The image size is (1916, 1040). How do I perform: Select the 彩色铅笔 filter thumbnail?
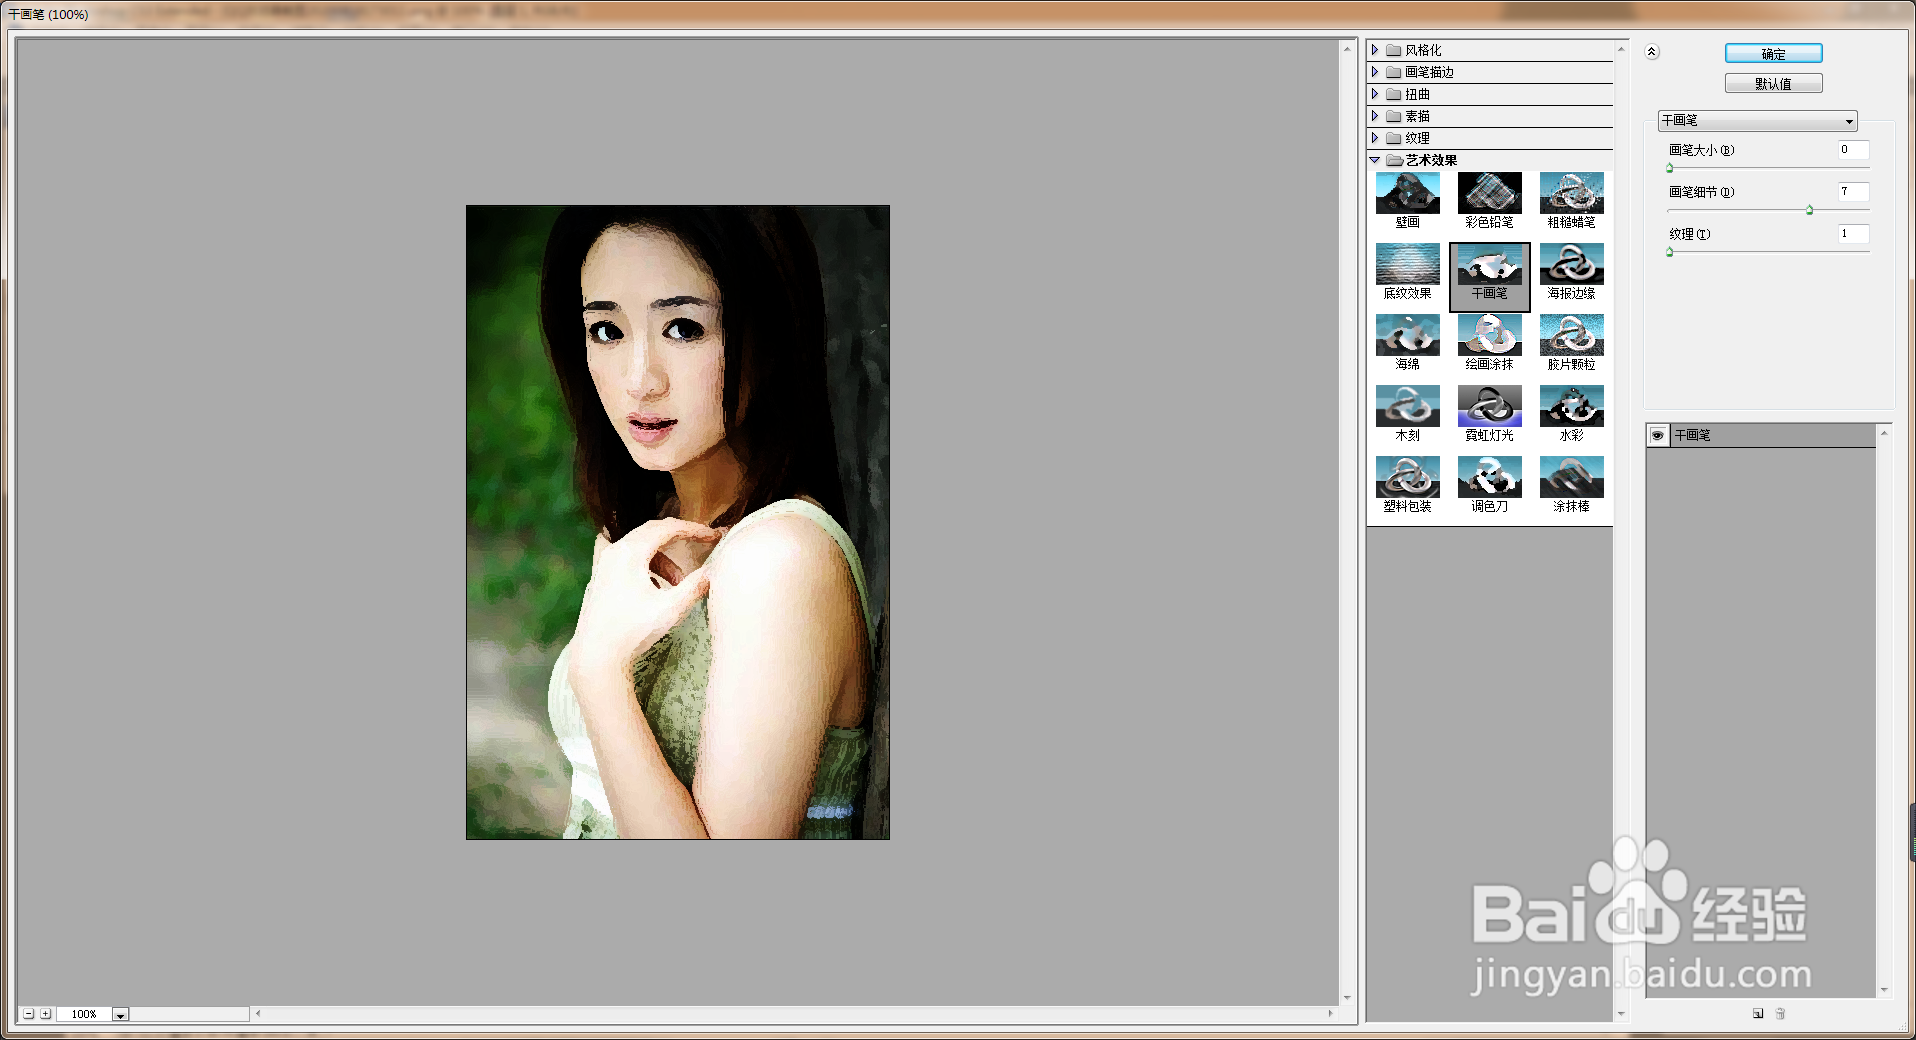pyautogui.click(x=1489, y=193)
